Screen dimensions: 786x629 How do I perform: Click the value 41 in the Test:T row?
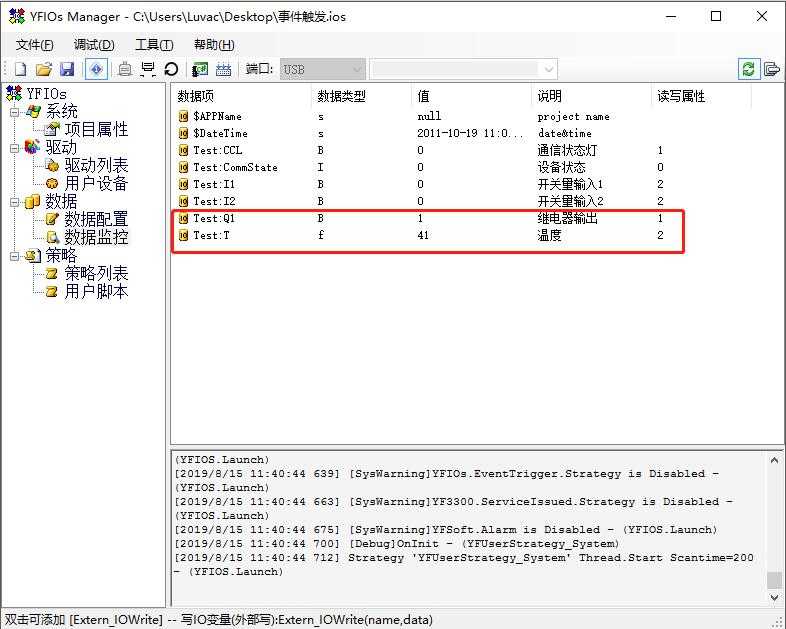[423, 236]
